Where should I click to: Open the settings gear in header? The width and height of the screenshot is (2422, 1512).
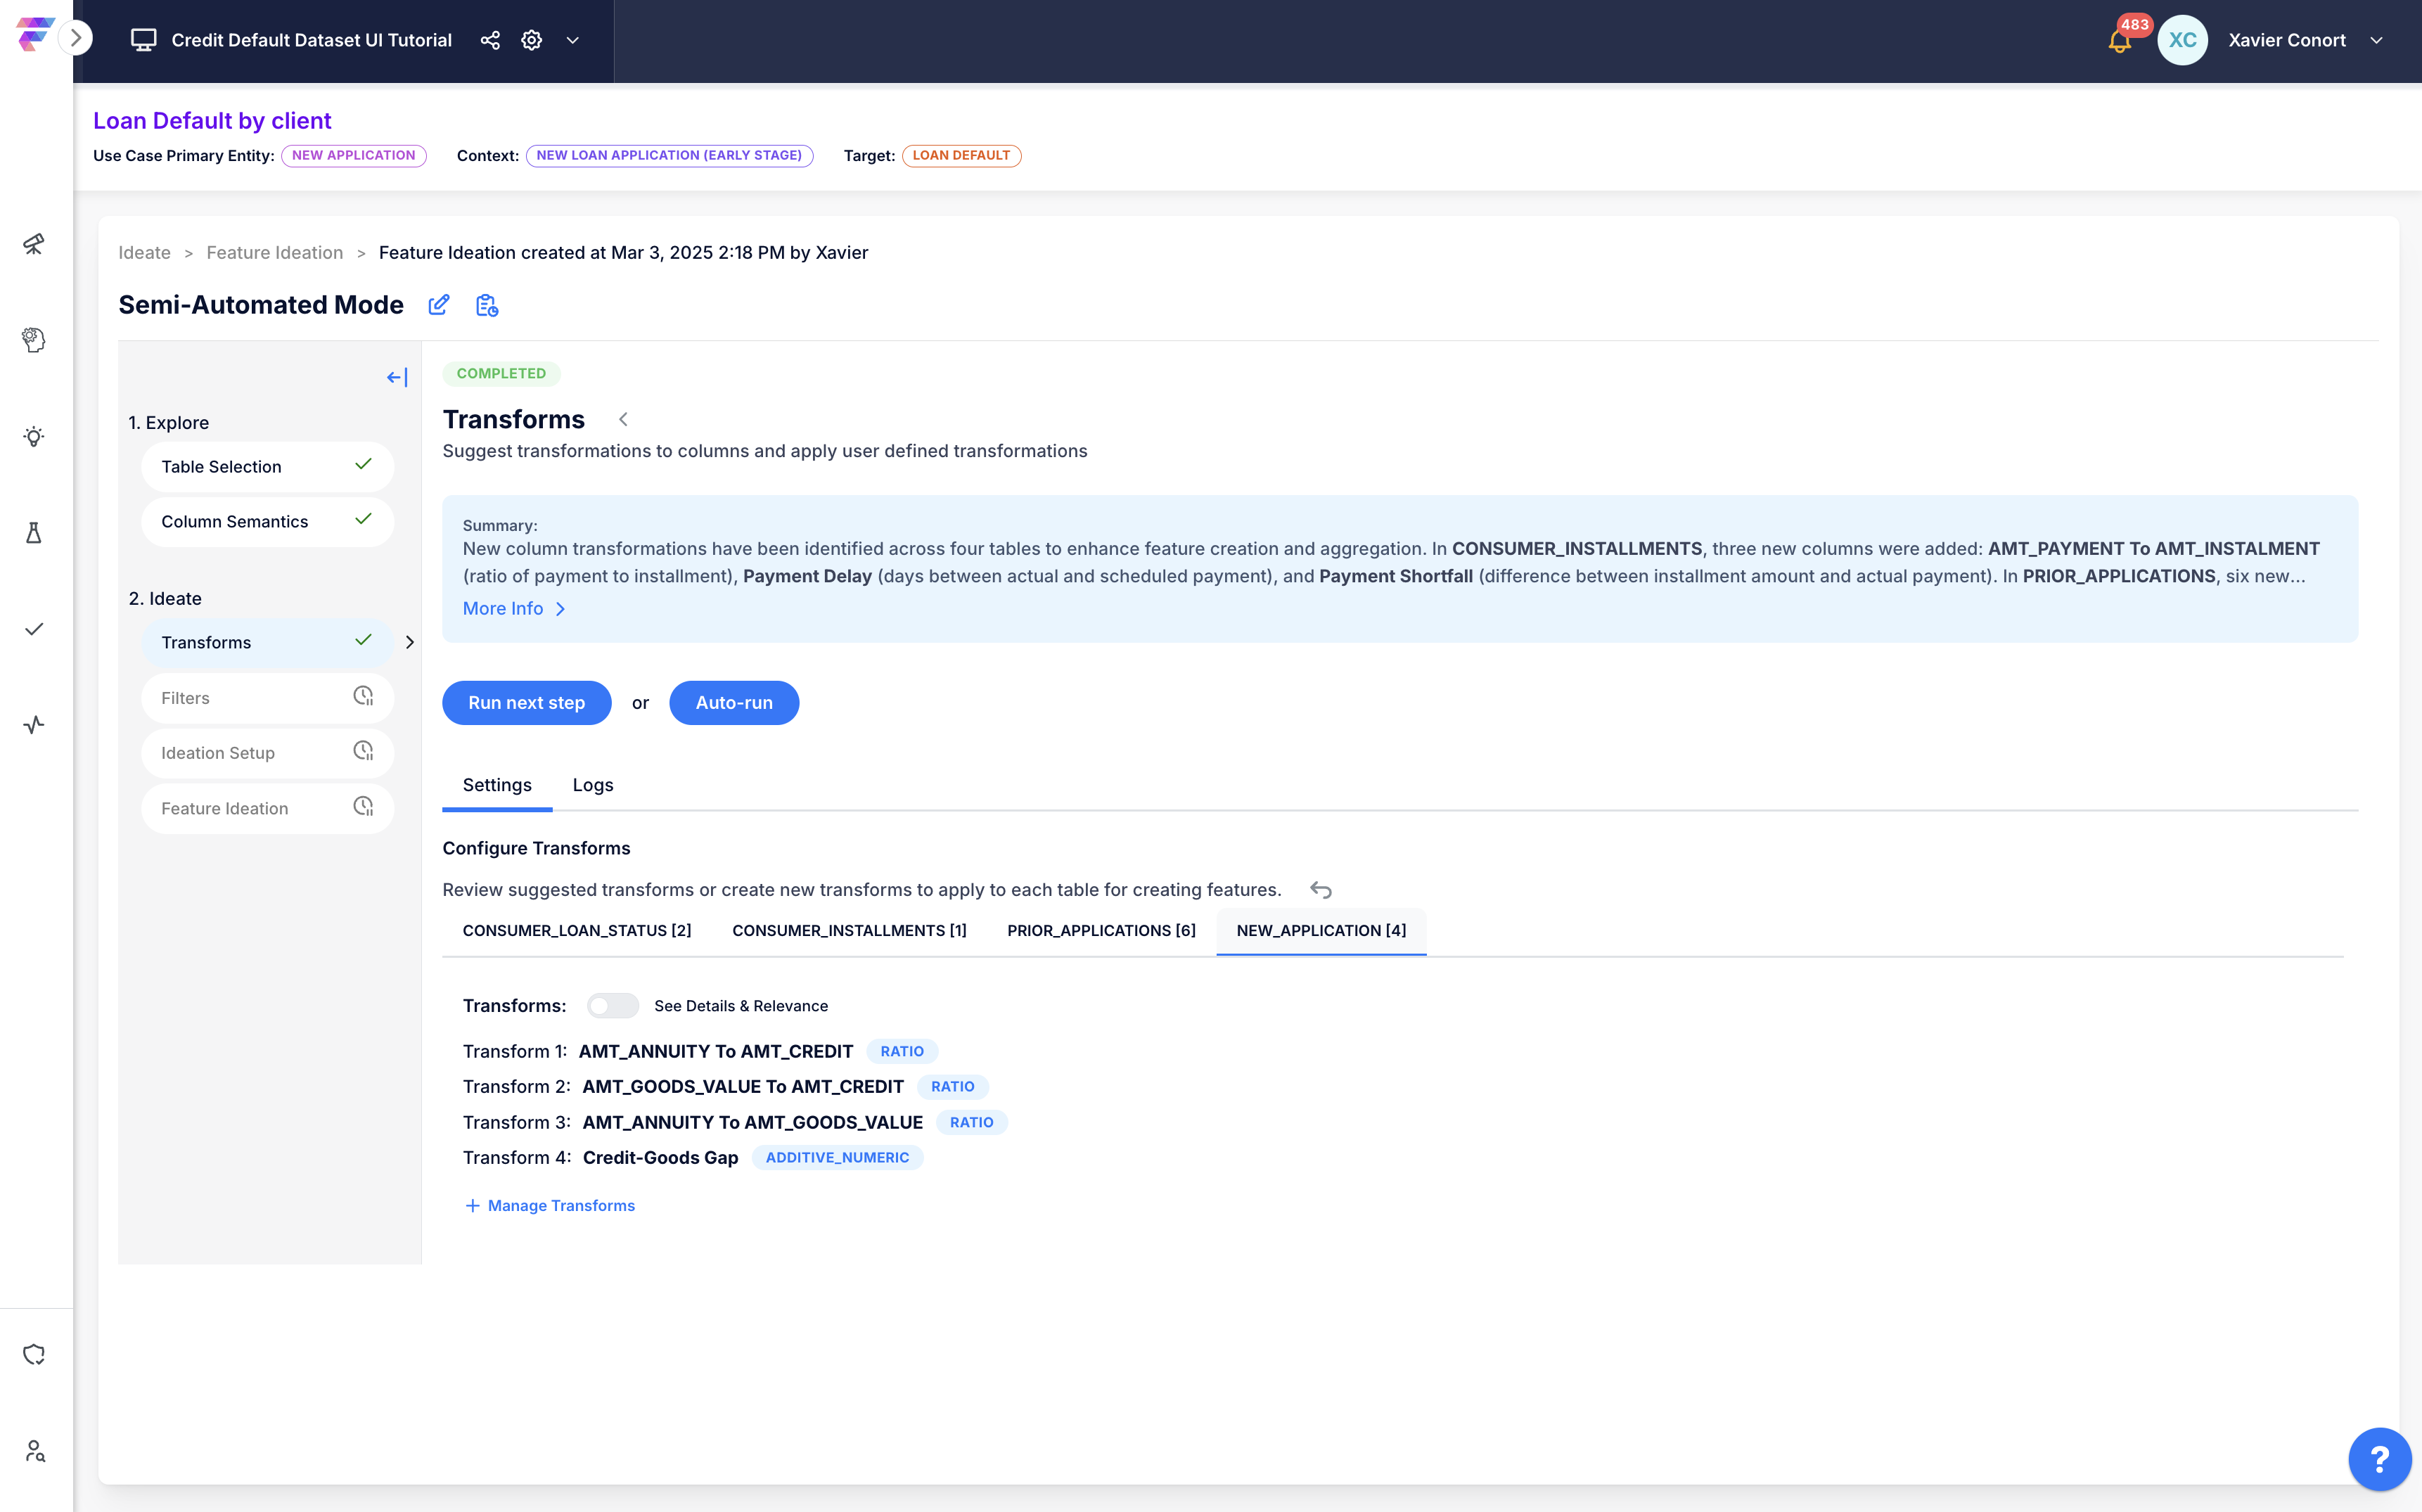[532, 40]
